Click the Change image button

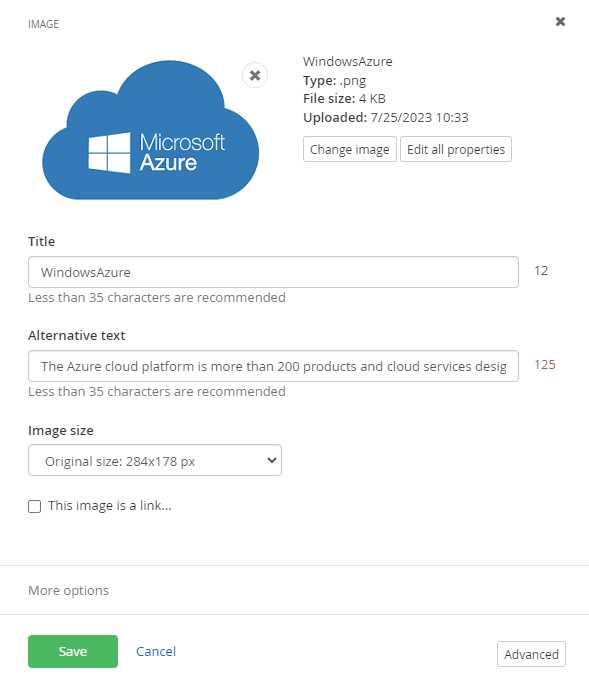pyautogui.click(x=350, y=149)
